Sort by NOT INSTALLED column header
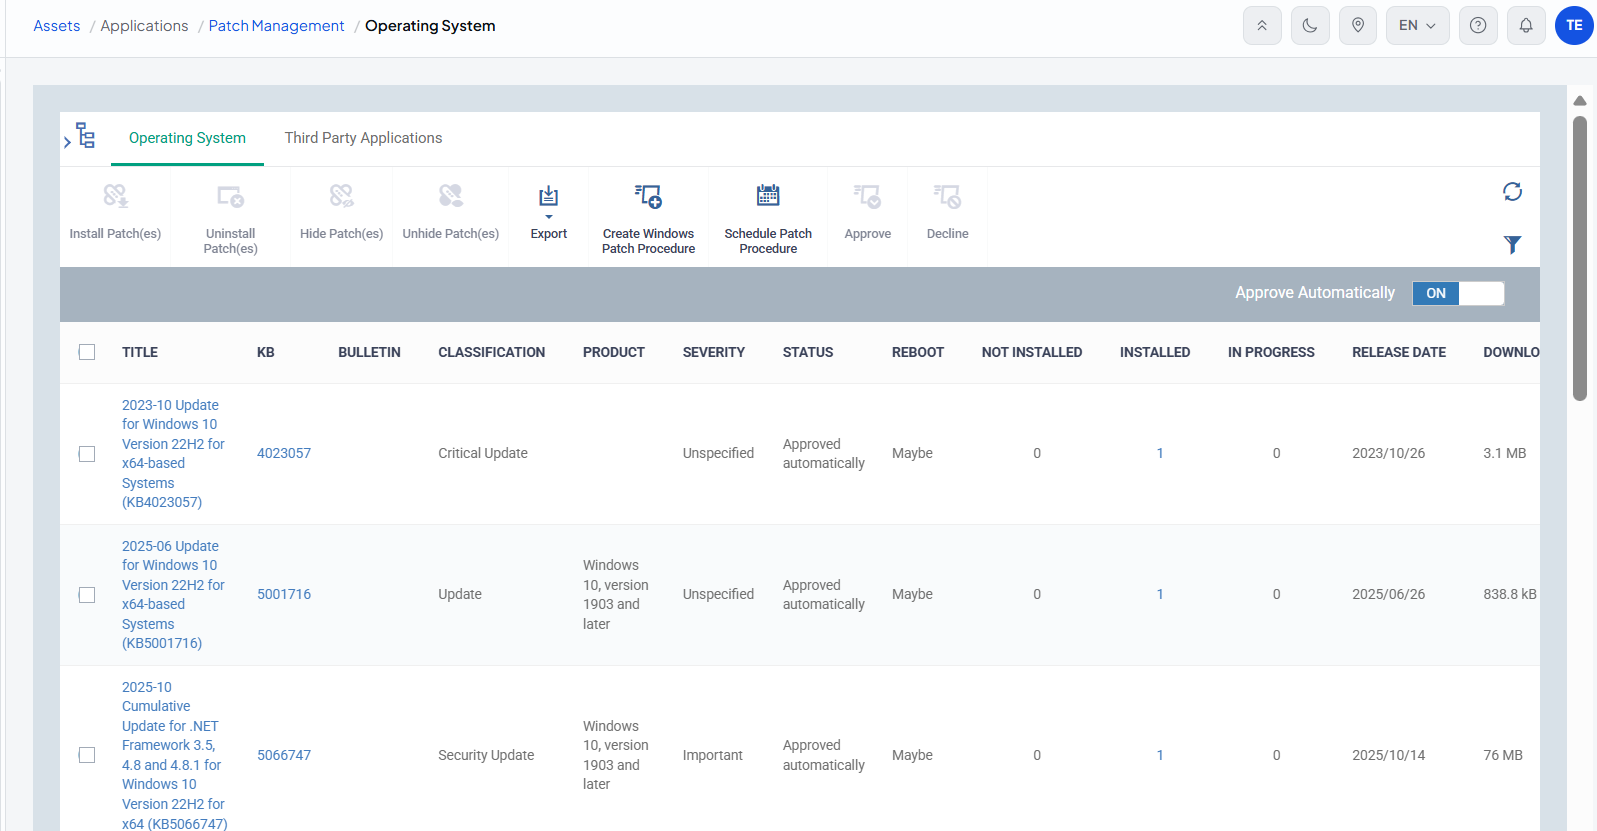Viewport: 1597px width, 831px height. [1032, 352]
